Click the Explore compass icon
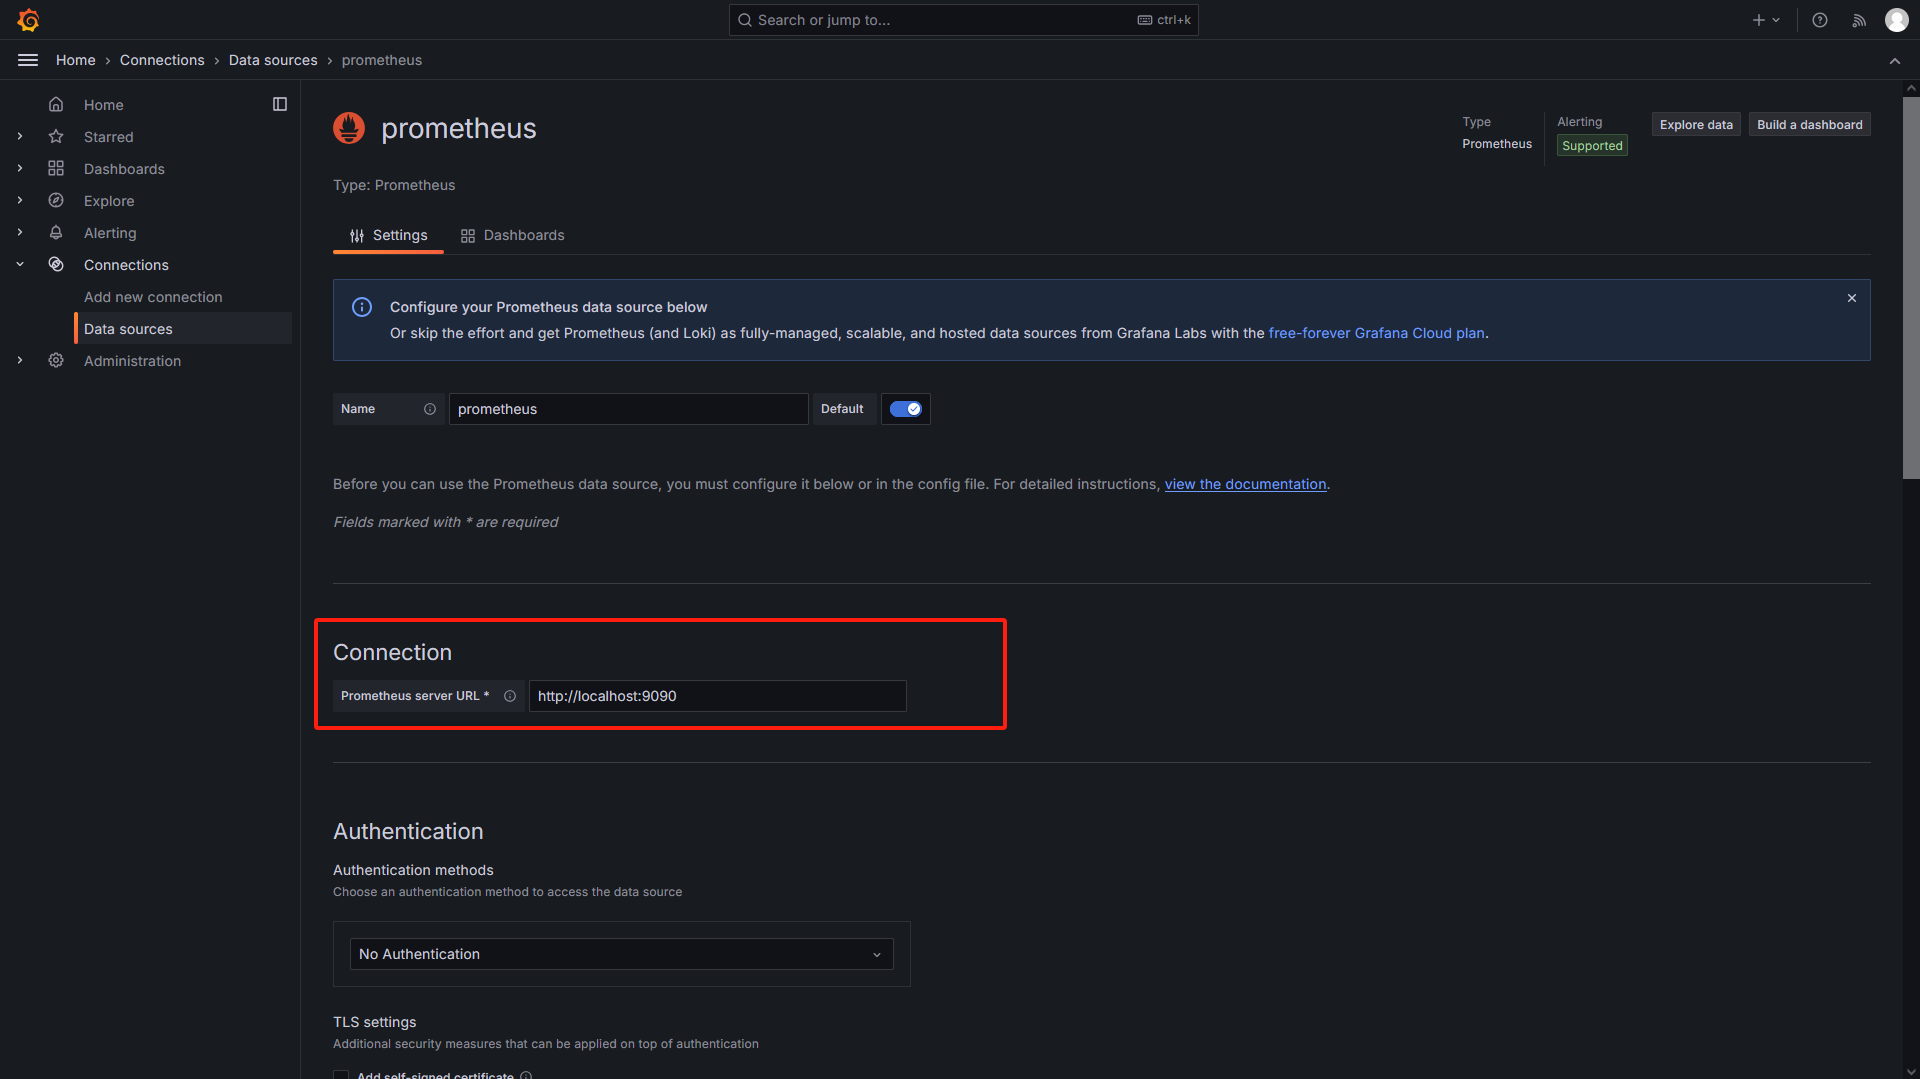The image size is (1920, 1079). pos(56,201)
